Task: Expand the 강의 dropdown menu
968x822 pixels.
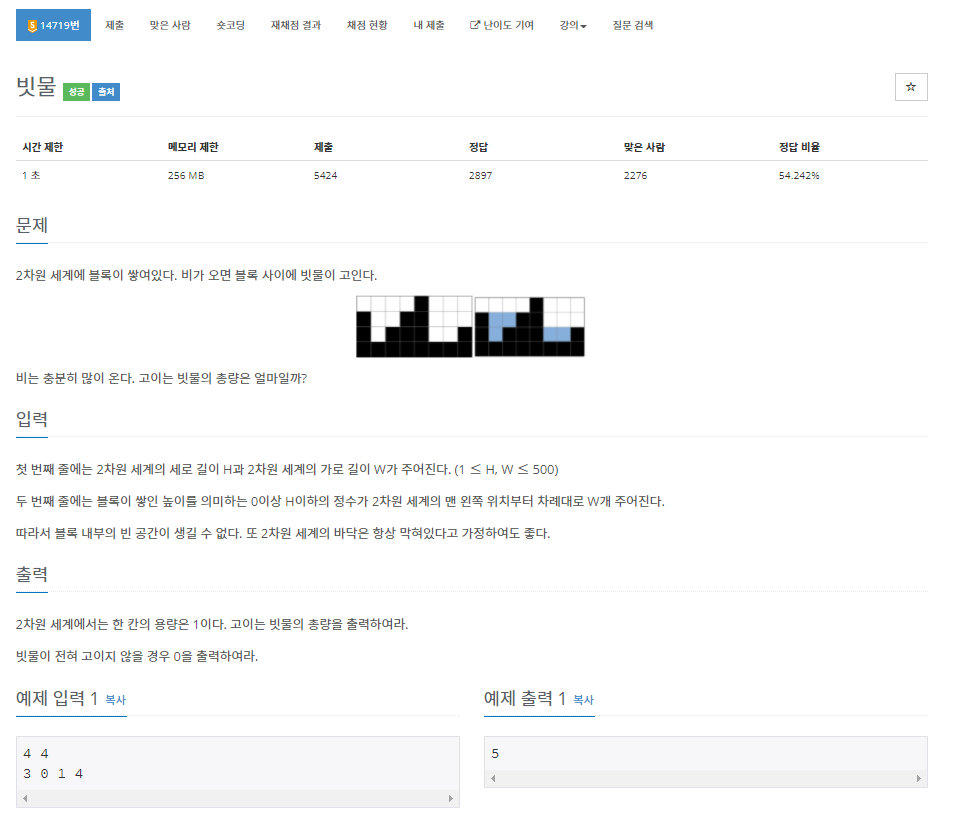Action: pyautogui.click(x=573, y=25)
